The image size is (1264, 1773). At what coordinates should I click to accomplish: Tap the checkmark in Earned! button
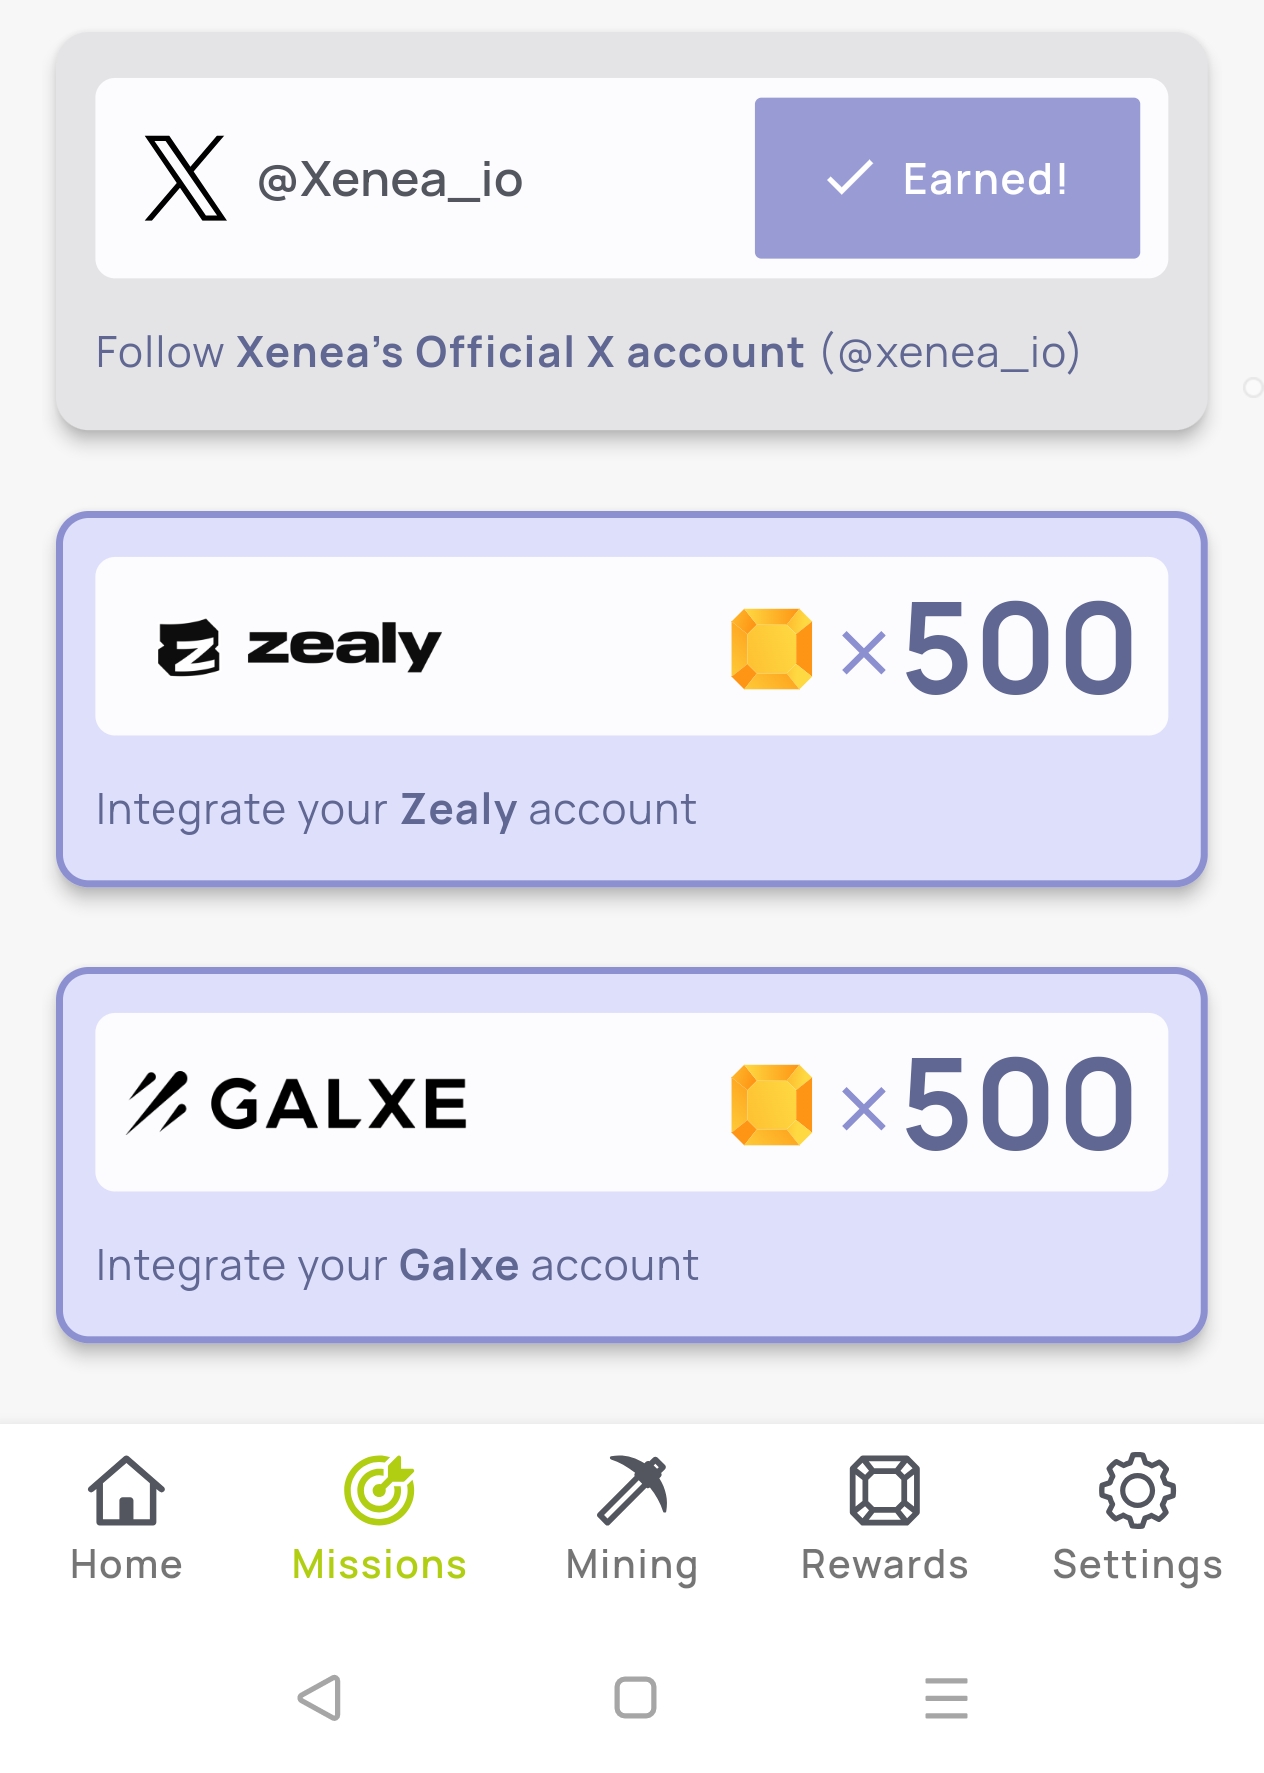pos(850,179)
